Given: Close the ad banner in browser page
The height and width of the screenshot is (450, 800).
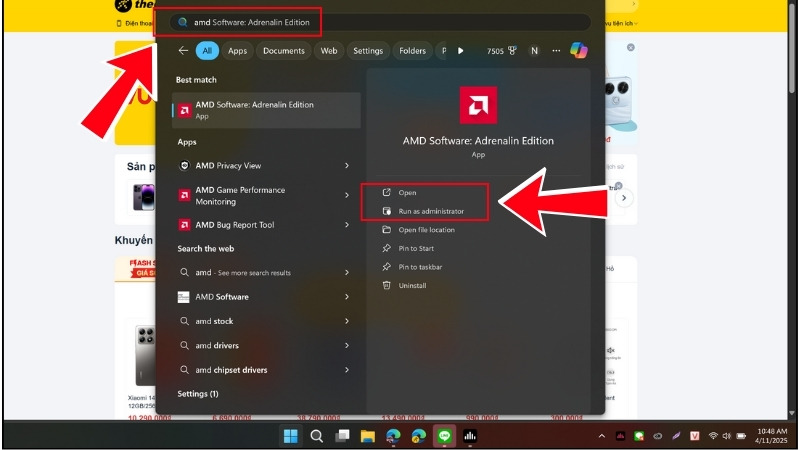Looking at the screenshot, I should tap(631, 47).
